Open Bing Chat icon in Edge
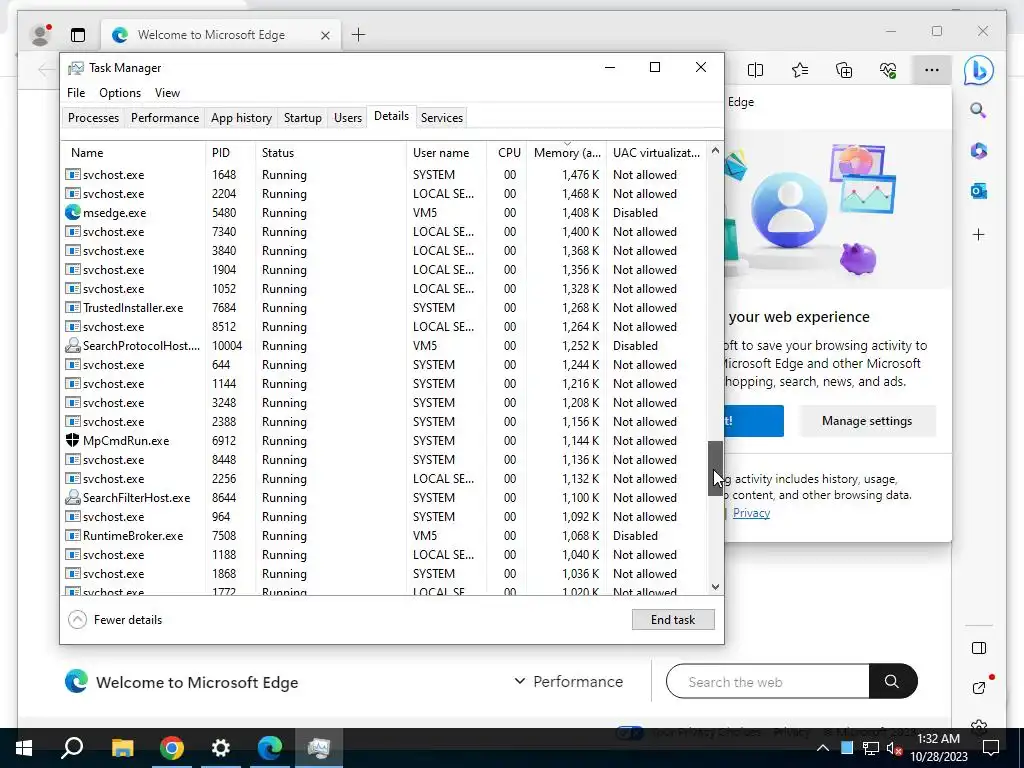Image resolution: width=1024 pixels, height=768 pixels. pyautogui.click(x=978, y=71)
